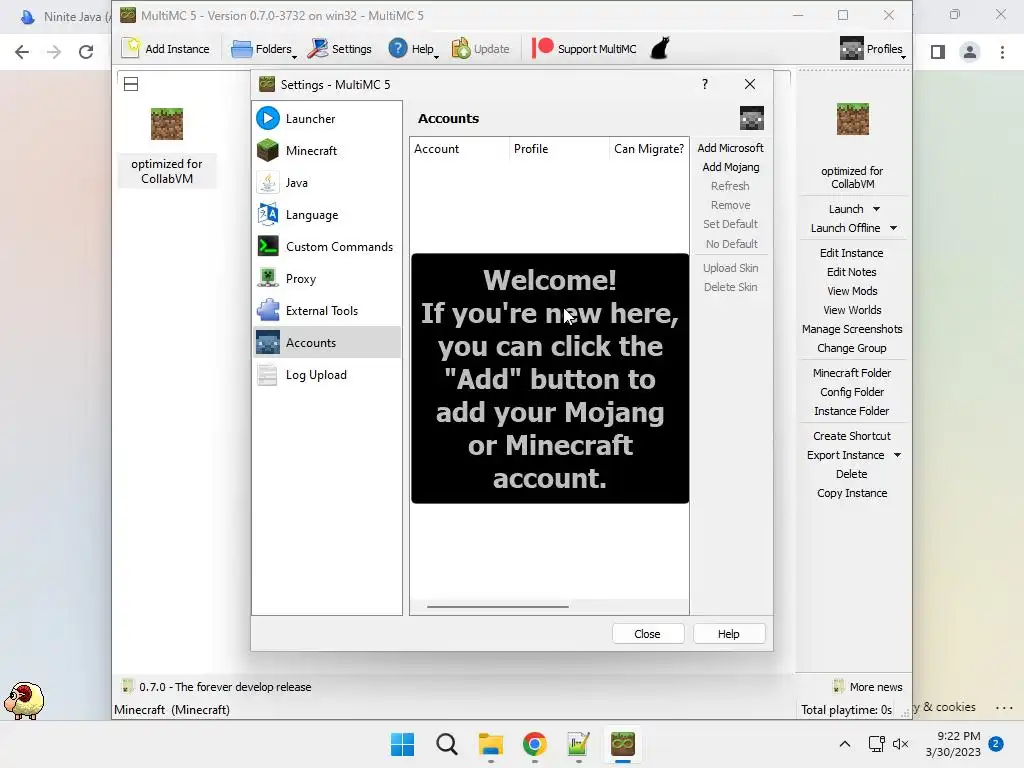Open the Profiles account dropdown

pyautogui.click(x=872, y=49)
